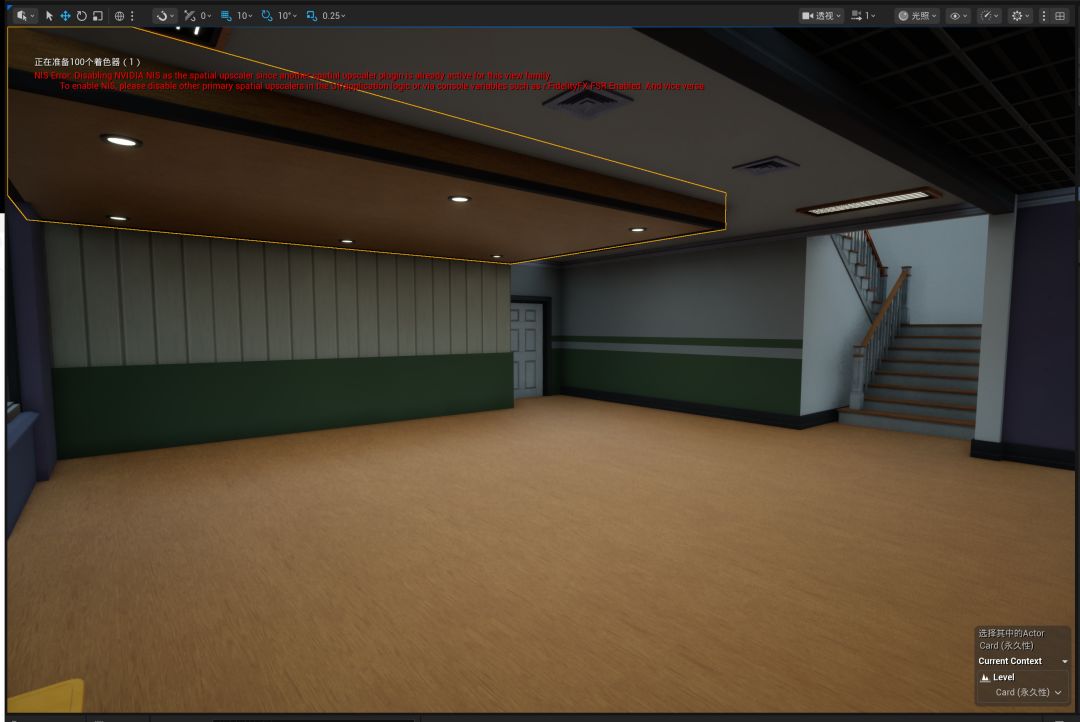Open the 透视 perspective view menu

(x=821, y=15)
